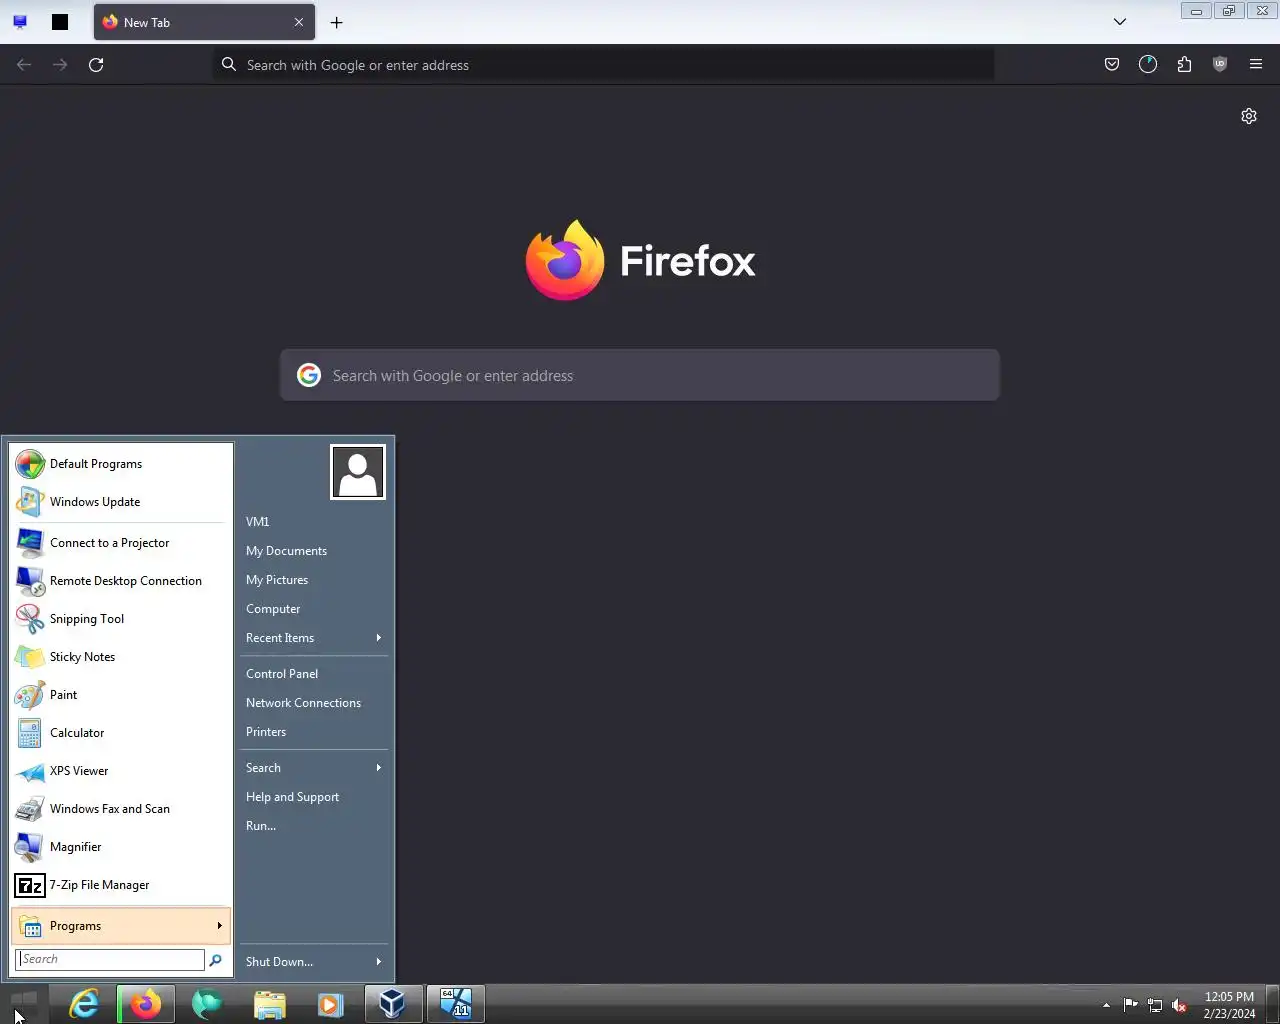This screenshot has height=1024, width=1280.
Task: Click the Windows Start button
Action: coord(23,1003)
